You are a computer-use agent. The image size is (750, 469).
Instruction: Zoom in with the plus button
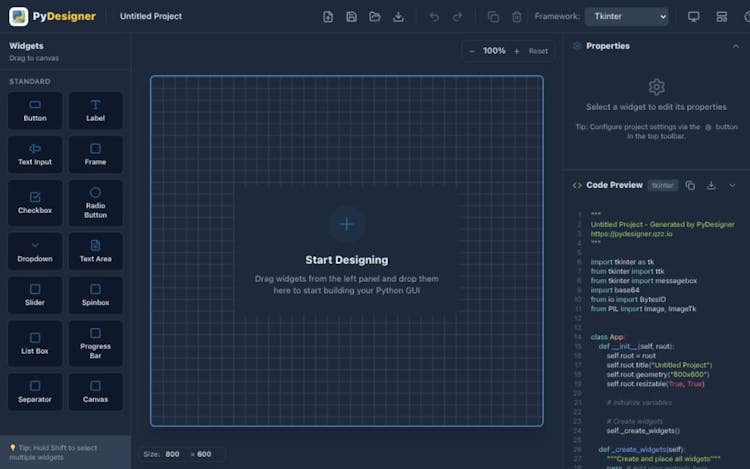point(517,51)
